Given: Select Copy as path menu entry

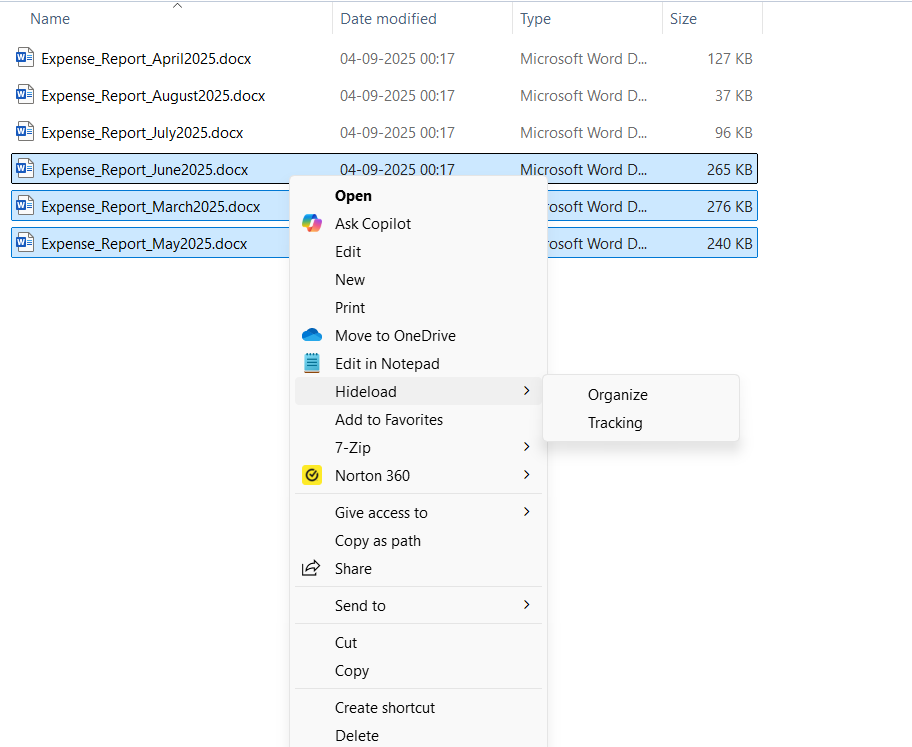Looking at the screenshot, I should pyautogui.click(x=377, y=541).
